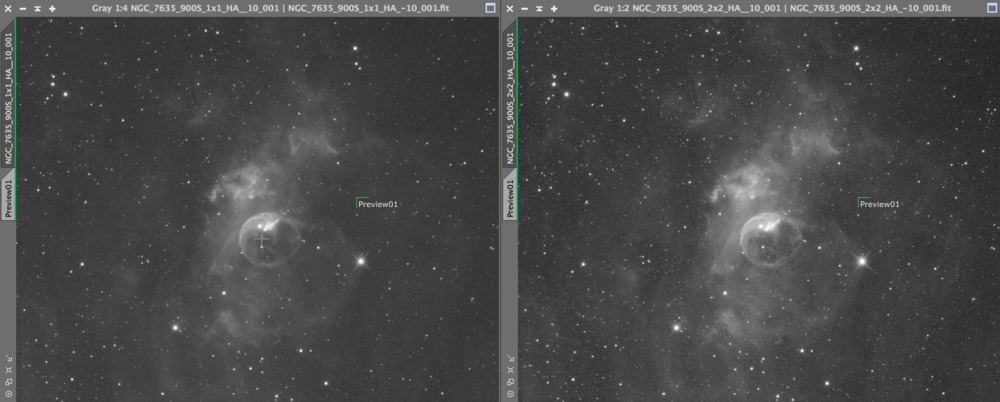Click the Bubble Nebula in the 2x2_HA image
The width and height of the screenshot is (1000, 402).
coord(771,239)
